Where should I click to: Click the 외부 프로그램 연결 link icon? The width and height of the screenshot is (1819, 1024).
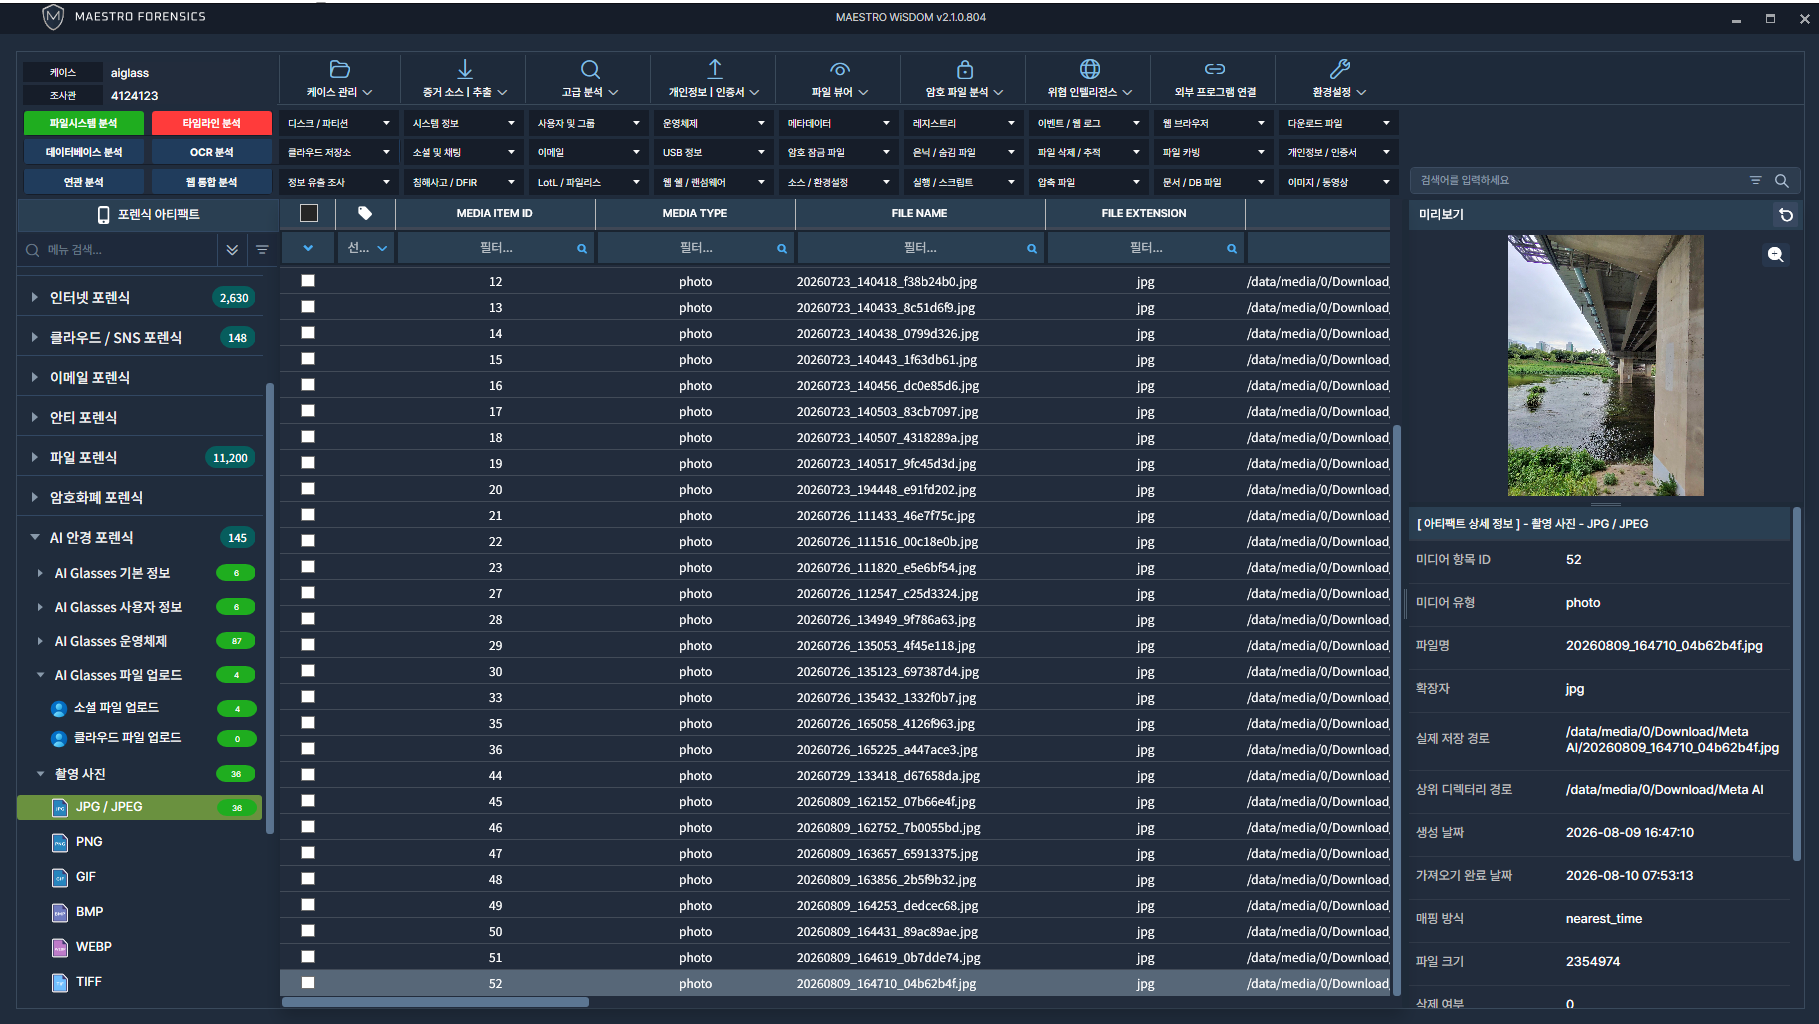[1215, 69]
